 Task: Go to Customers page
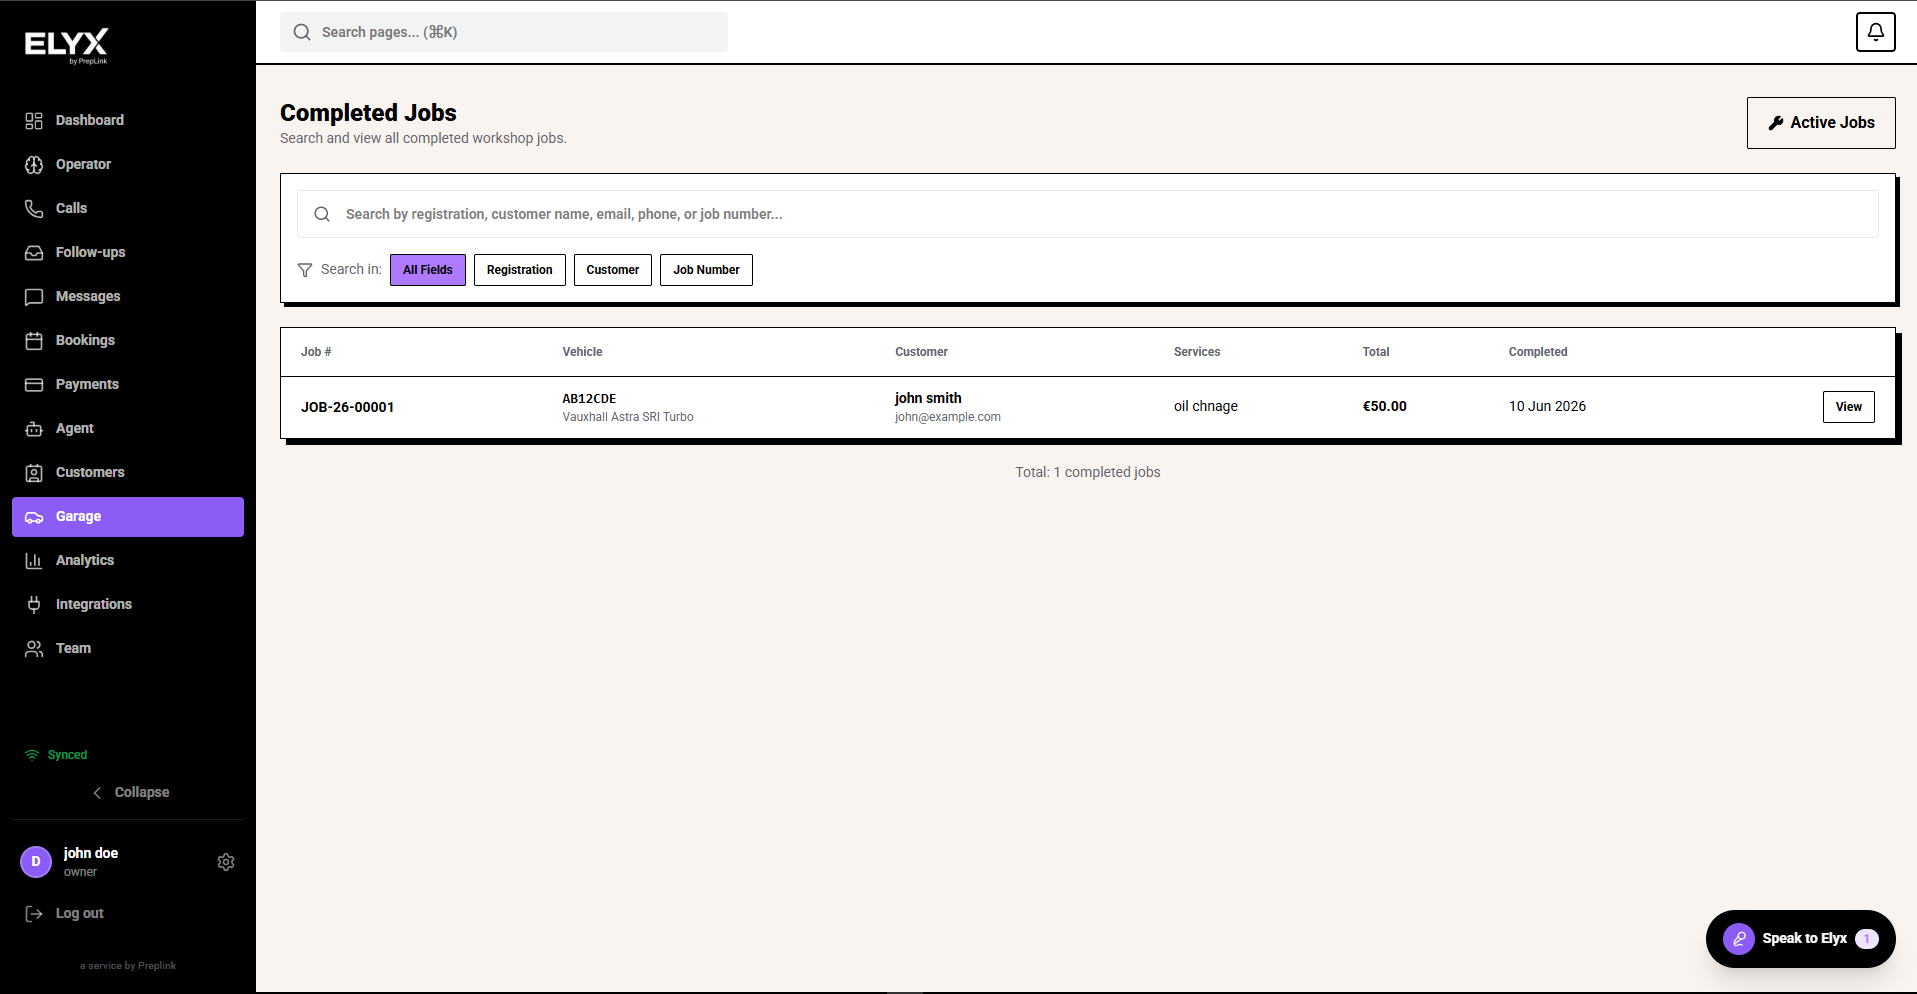coord(128,472)
